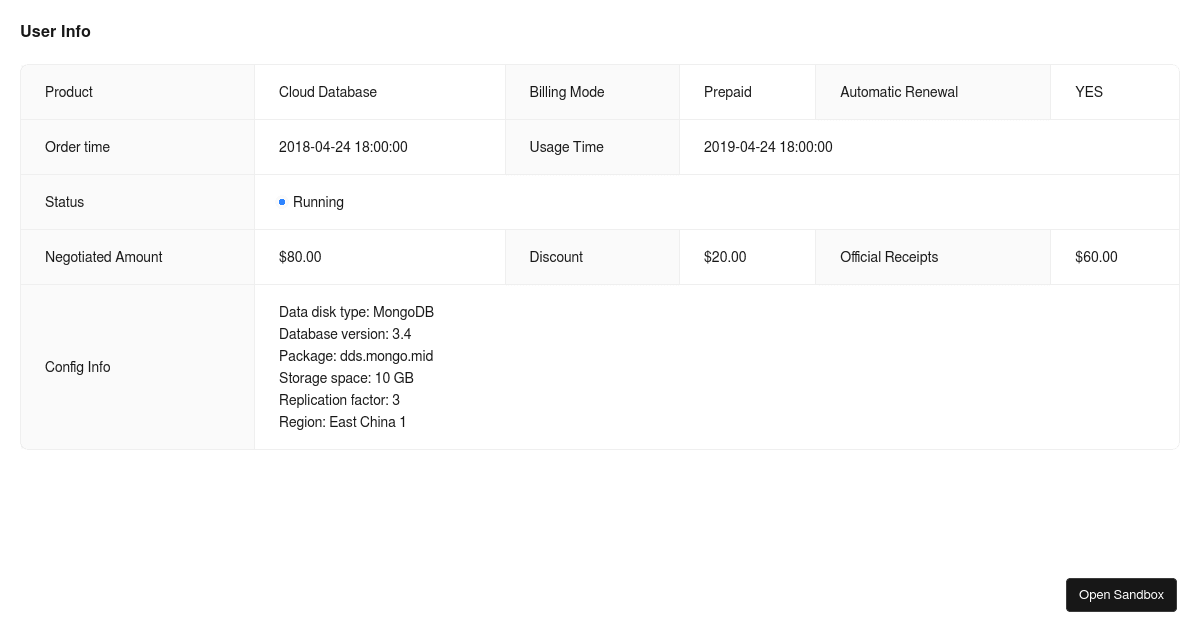
Task: Select the Package dds.mongo.mid line
Action: (x=356, y=356)
